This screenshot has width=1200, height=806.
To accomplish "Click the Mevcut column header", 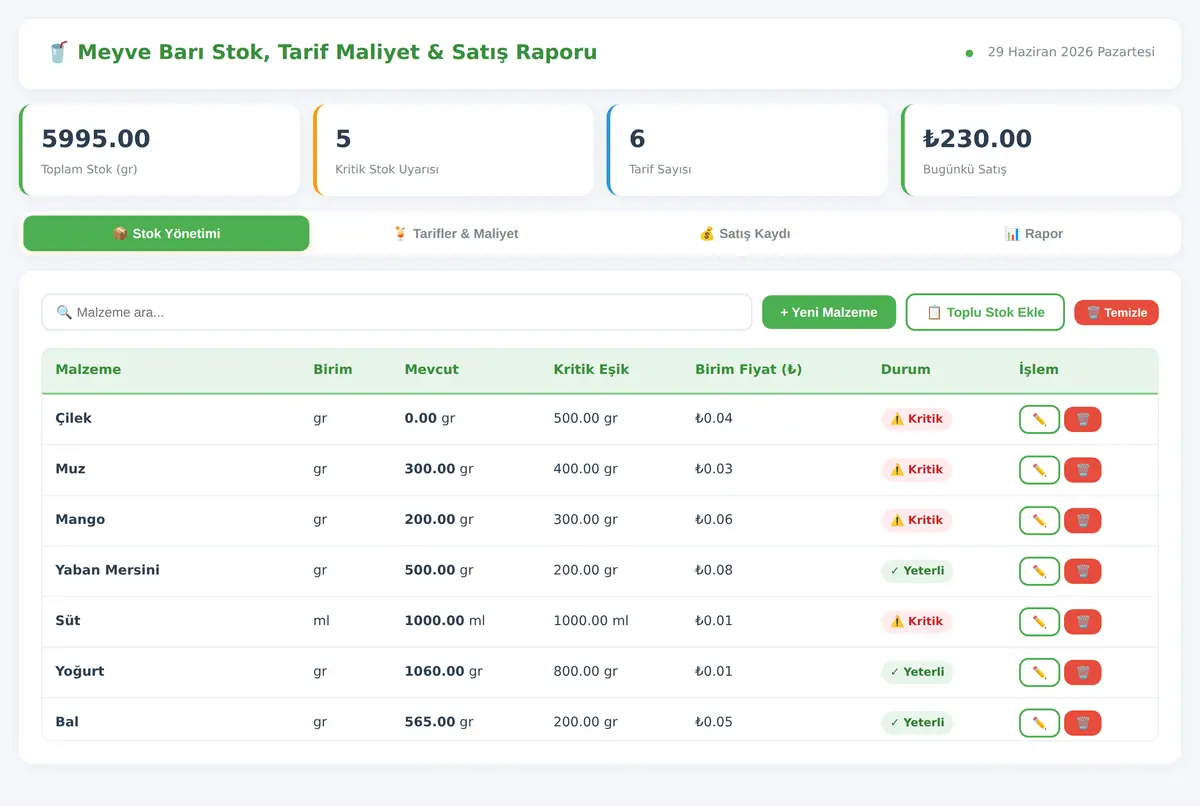I will 432,369.
